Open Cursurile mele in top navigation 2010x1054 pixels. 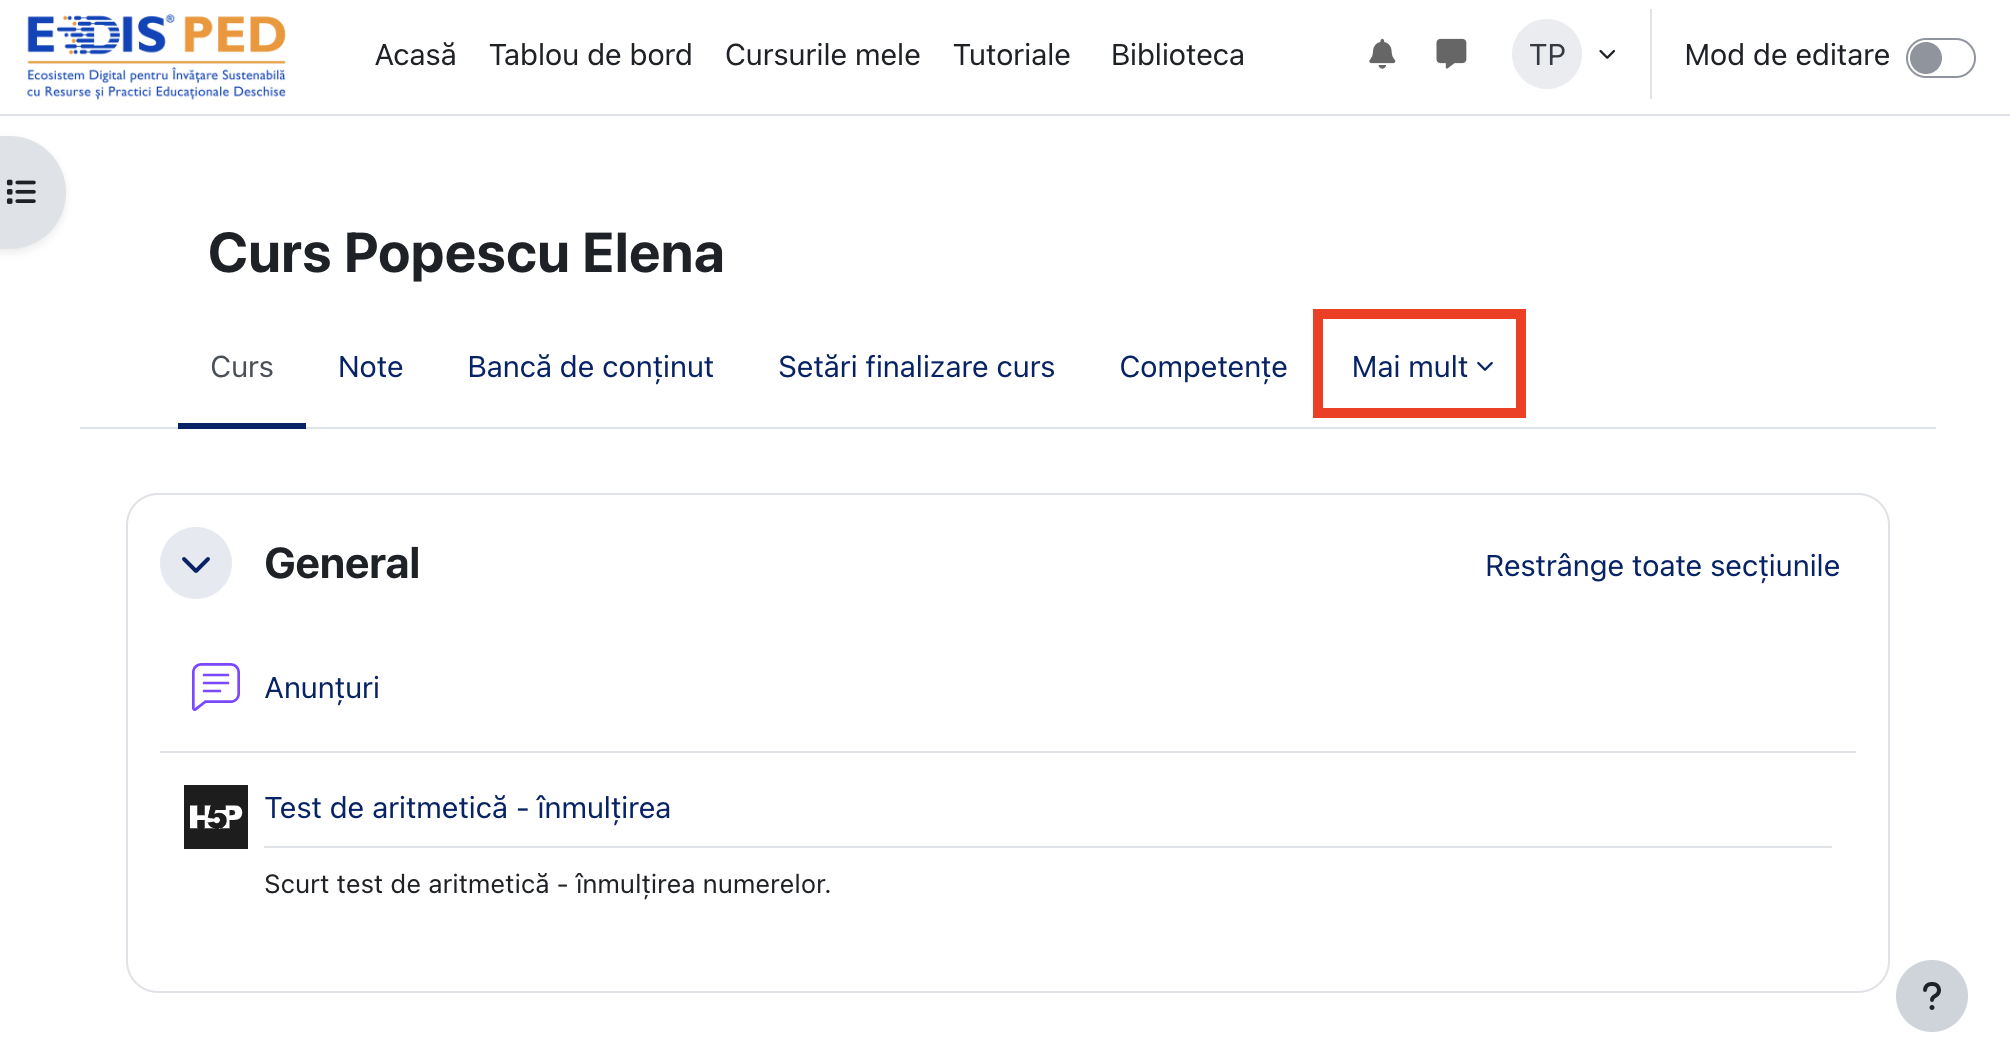click(822, 55)
